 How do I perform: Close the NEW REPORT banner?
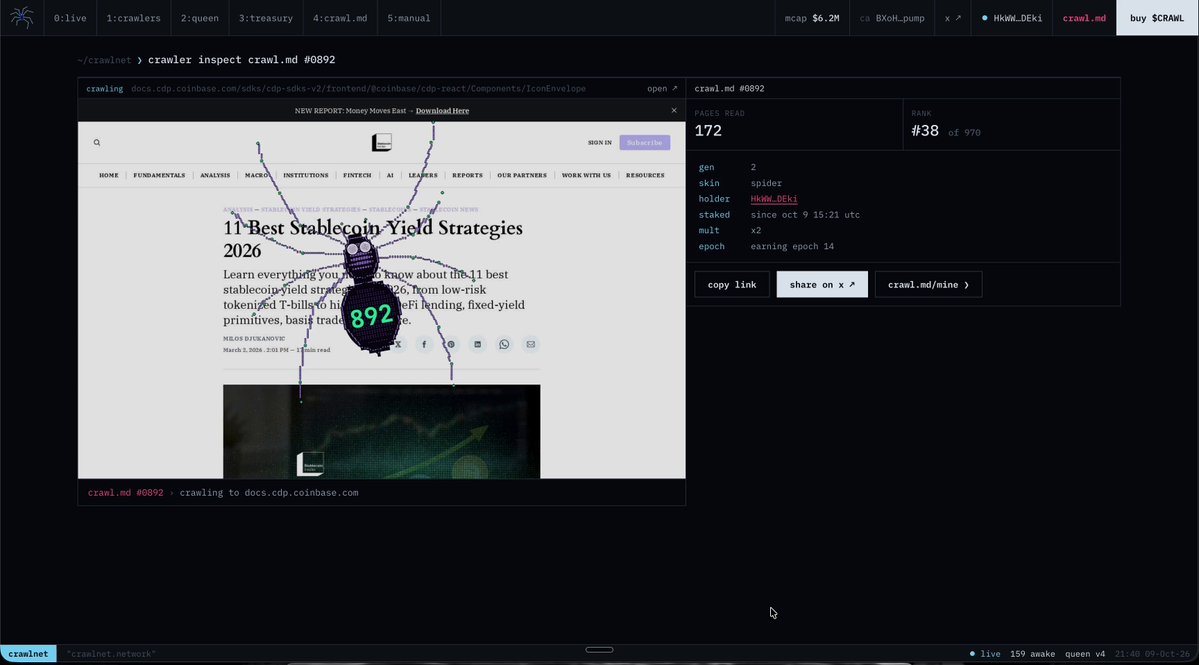click(674, 110)
